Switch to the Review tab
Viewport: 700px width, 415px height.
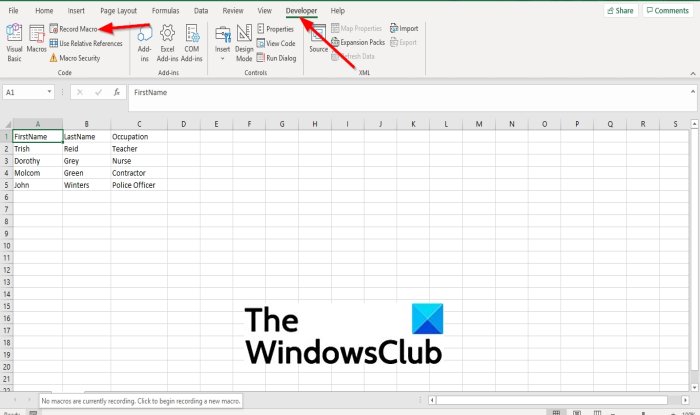click(233, 10)
